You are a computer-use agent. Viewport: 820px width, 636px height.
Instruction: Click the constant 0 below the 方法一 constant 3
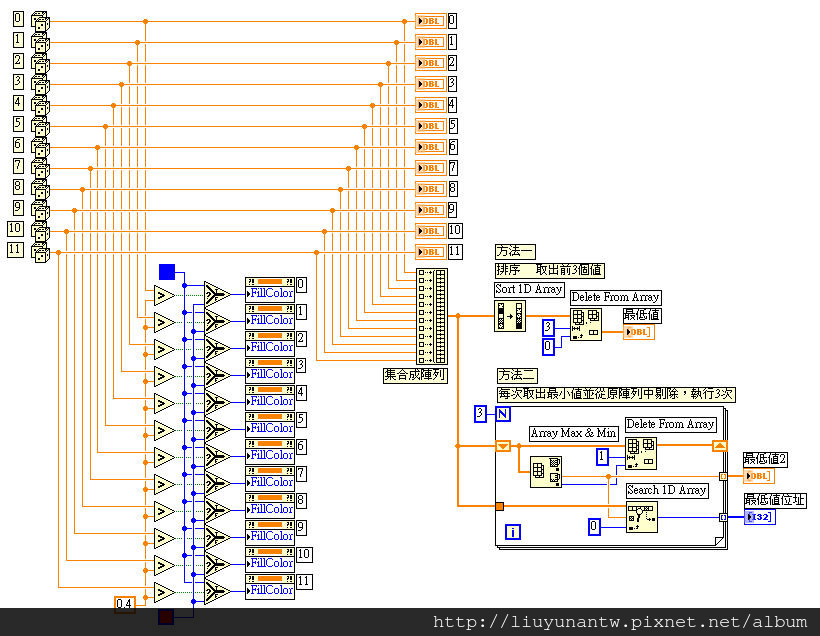(548, 346)
